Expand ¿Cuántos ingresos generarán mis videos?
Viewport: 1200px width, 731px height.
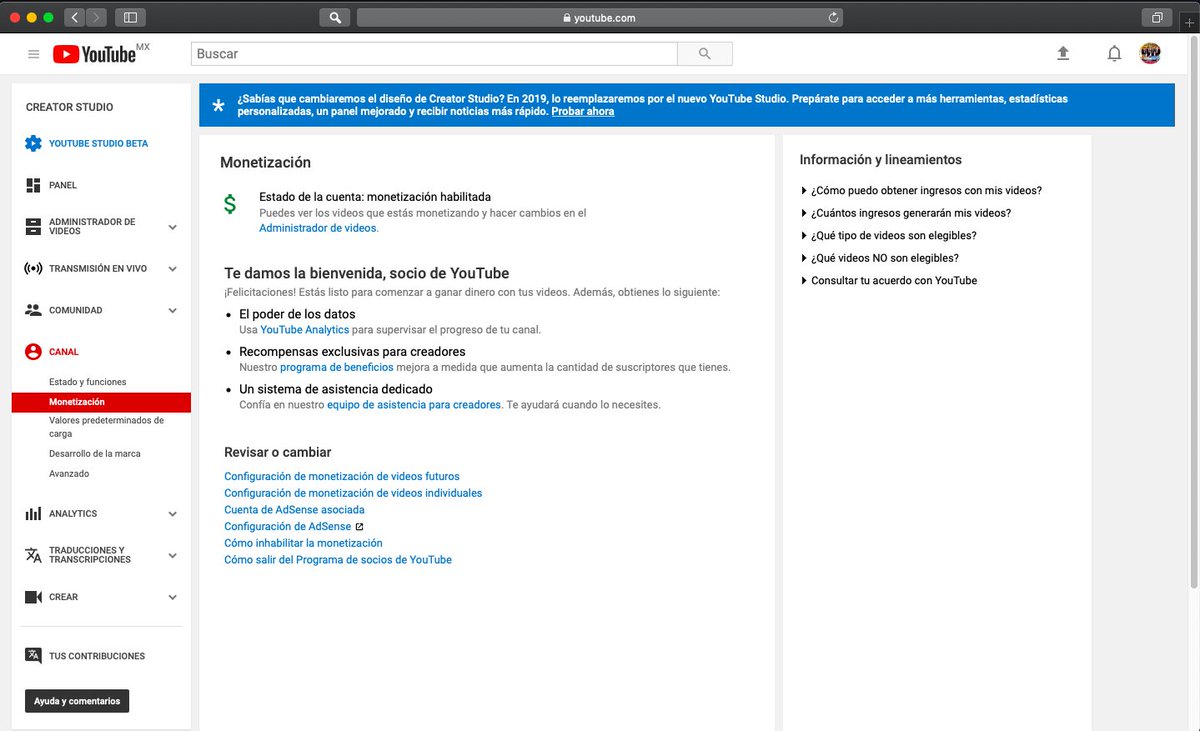[906, 213]
